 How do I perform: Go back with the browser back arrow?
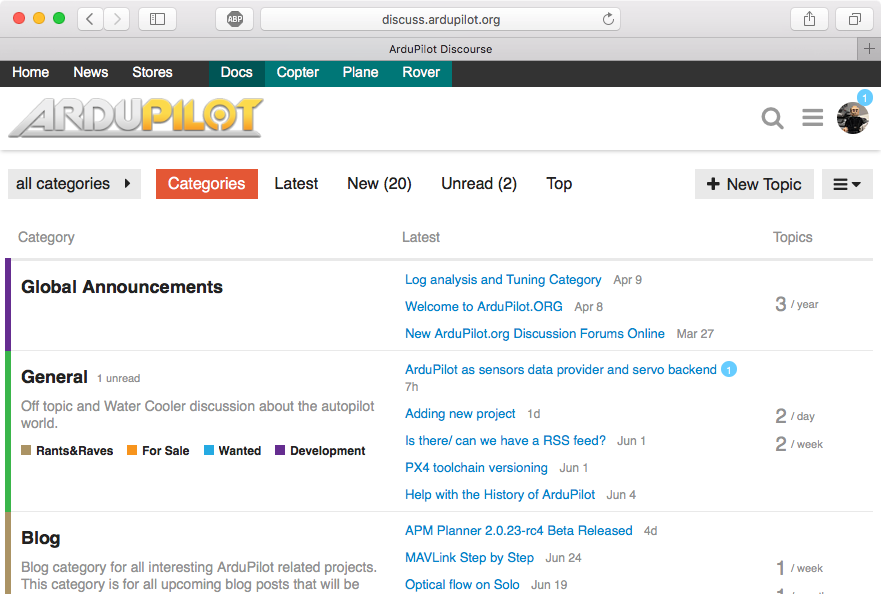90,19
